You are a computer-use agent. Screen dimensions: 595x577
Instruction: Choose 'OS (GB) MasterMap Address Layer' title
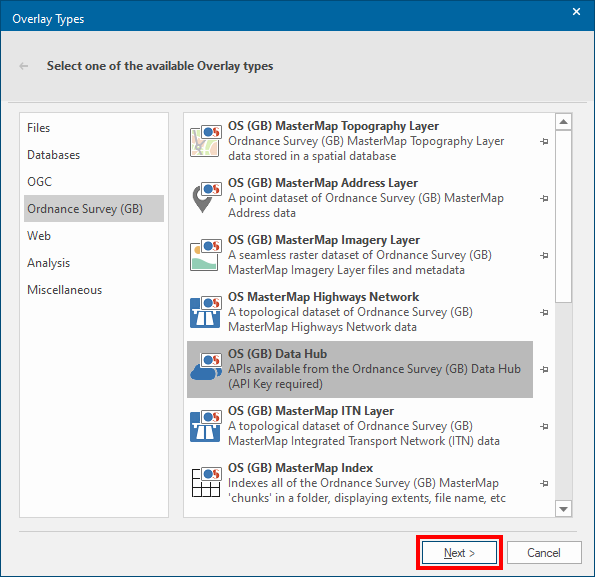click(x=323, y=183)
